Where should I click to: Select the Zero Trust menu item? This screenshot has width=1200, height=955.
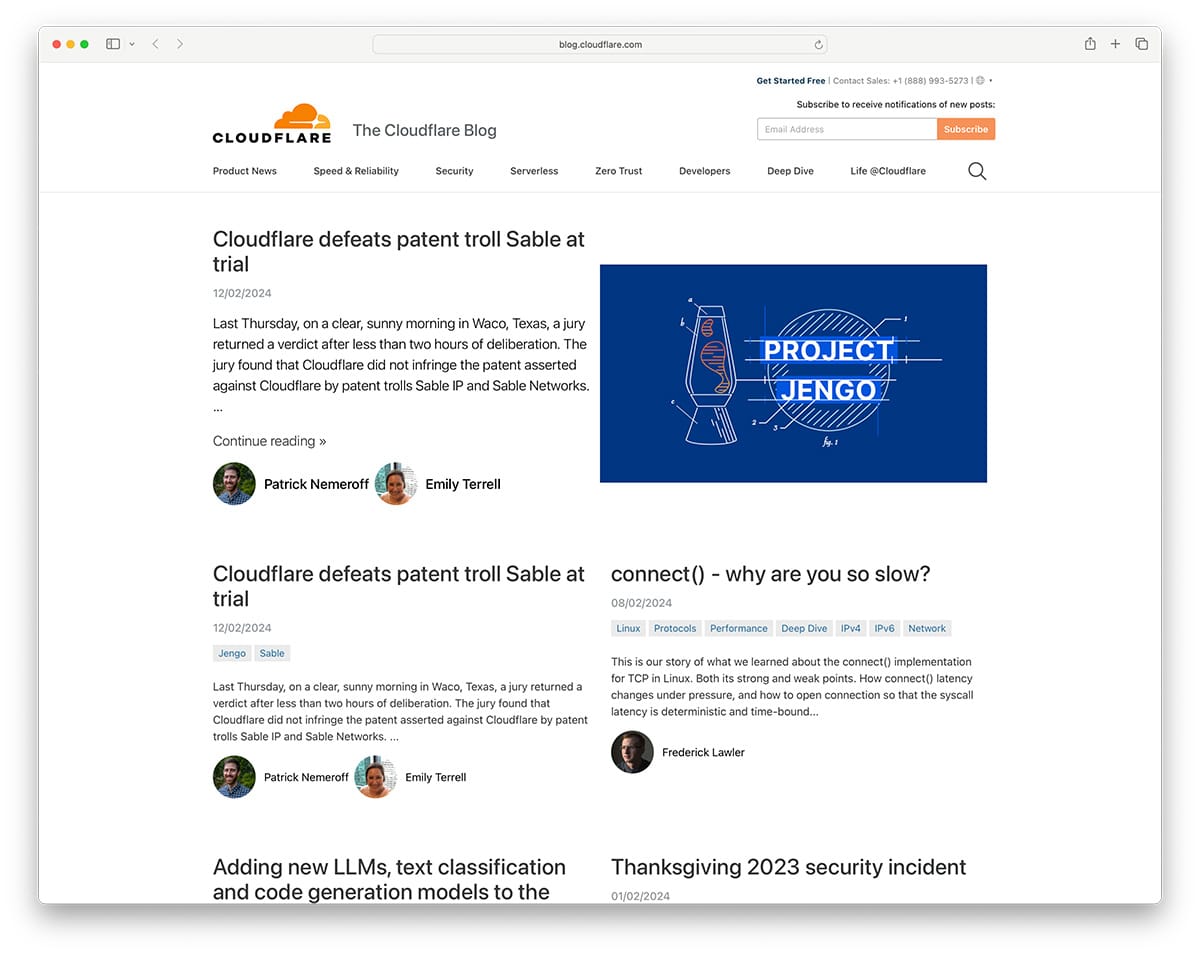(x=618, y=171)
